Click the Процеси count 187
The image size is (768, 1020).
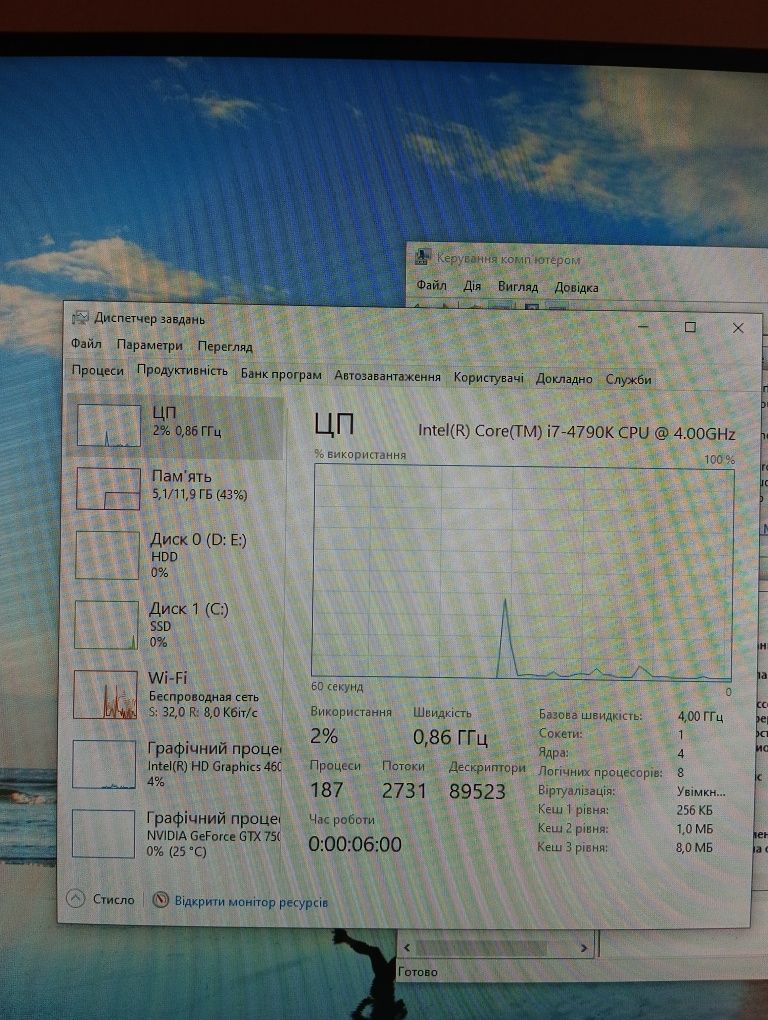pyautogui.click(x=326, y=790)
